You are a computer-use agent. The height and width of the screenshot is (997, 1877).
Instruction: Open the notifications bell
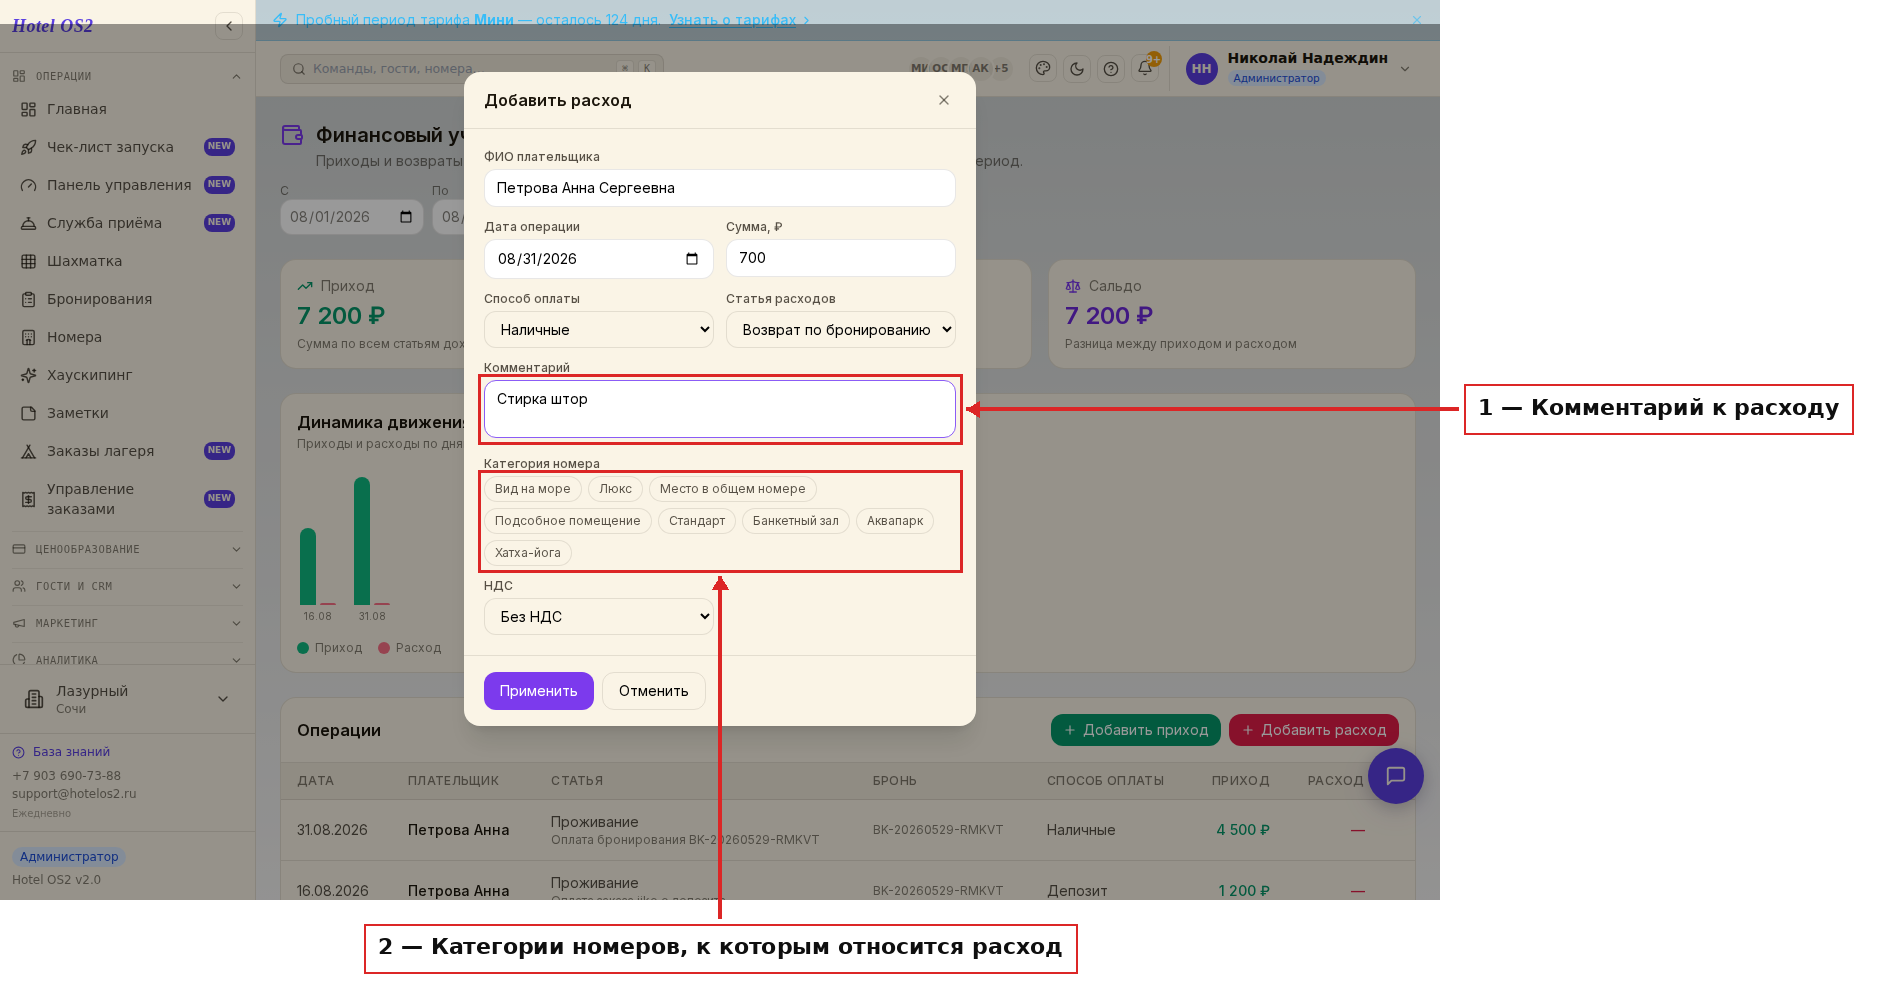click(x=1145, y=69)
